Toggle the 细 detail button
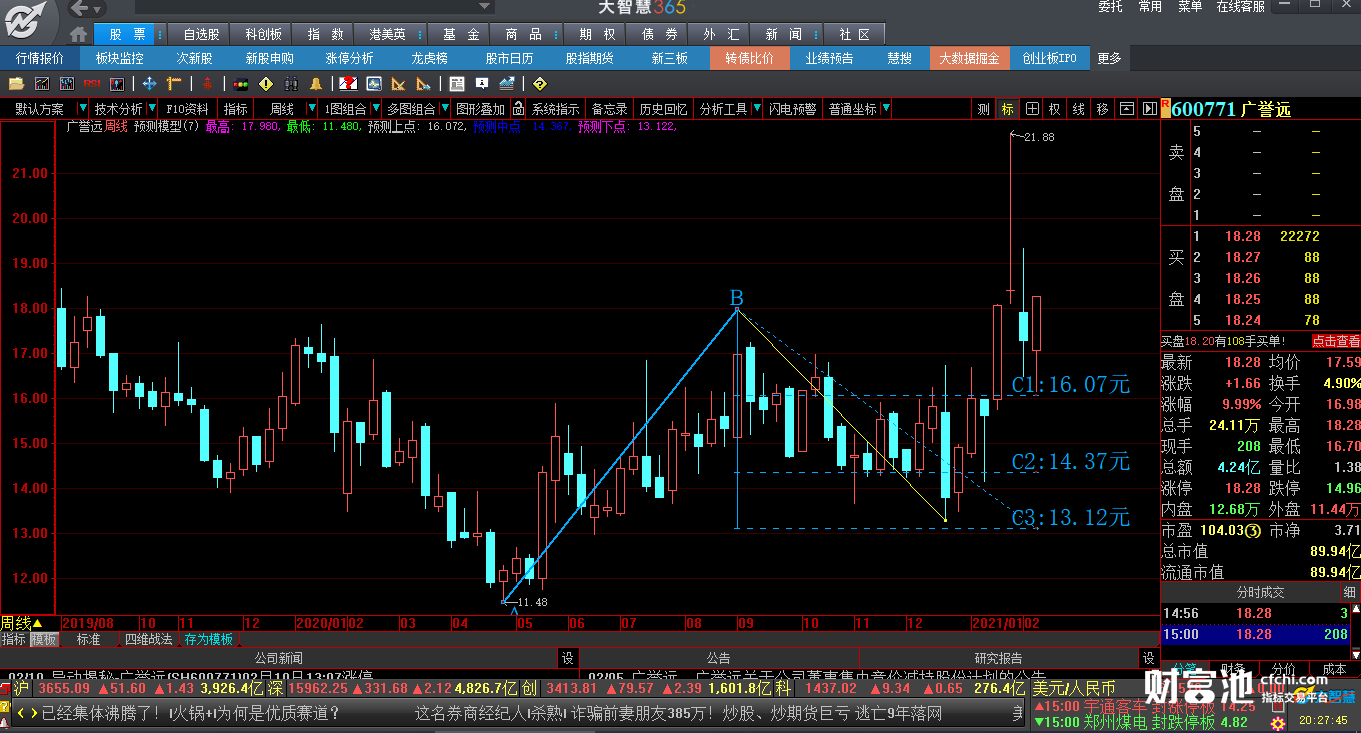 coord(1350,593)
